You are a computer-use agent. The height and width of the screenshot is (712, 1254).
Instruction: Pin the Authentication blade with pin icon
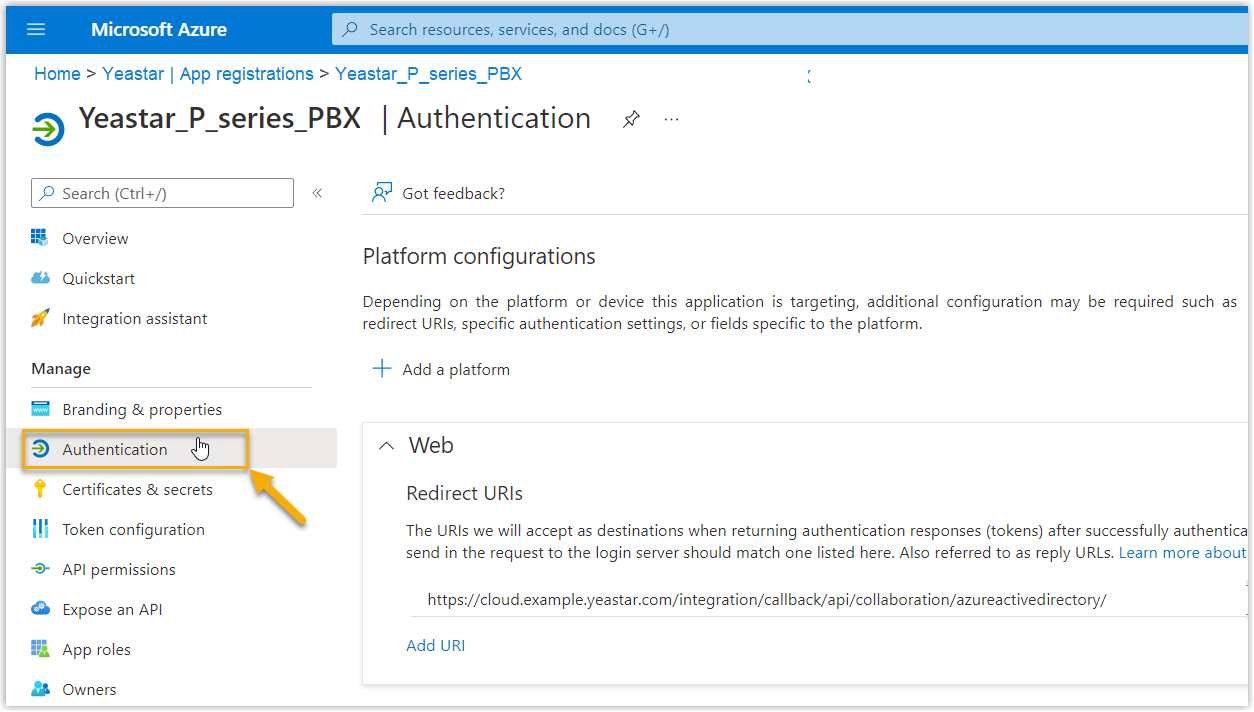coord(631,120)
